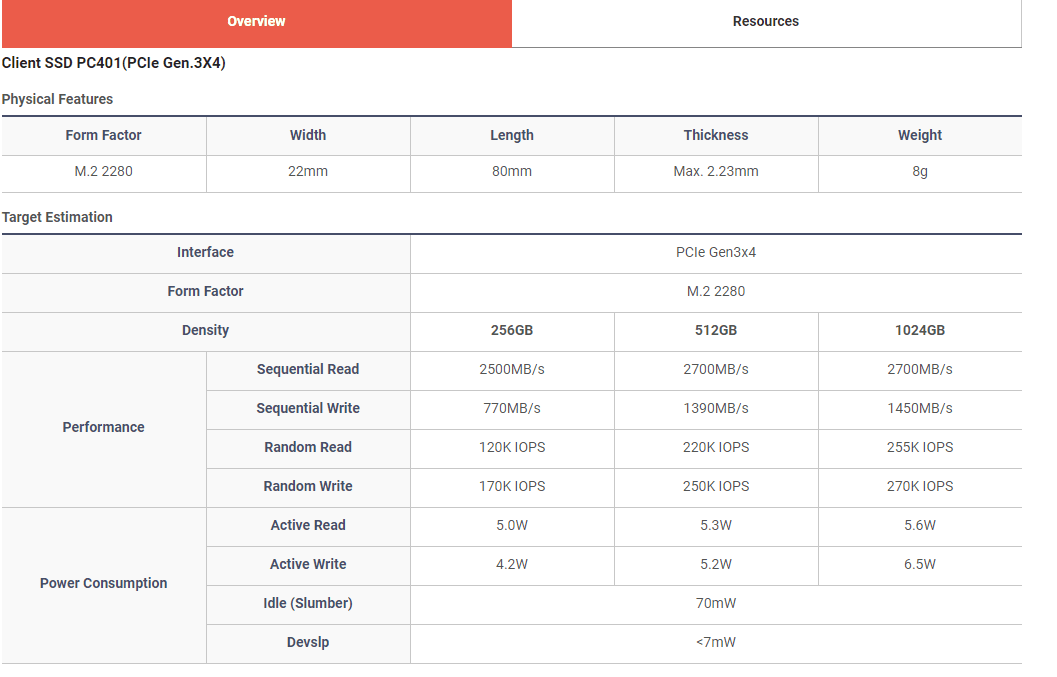Select the 120K IOPS random read value
Viewport: 1057px width, 677px height.
[512, 447]
